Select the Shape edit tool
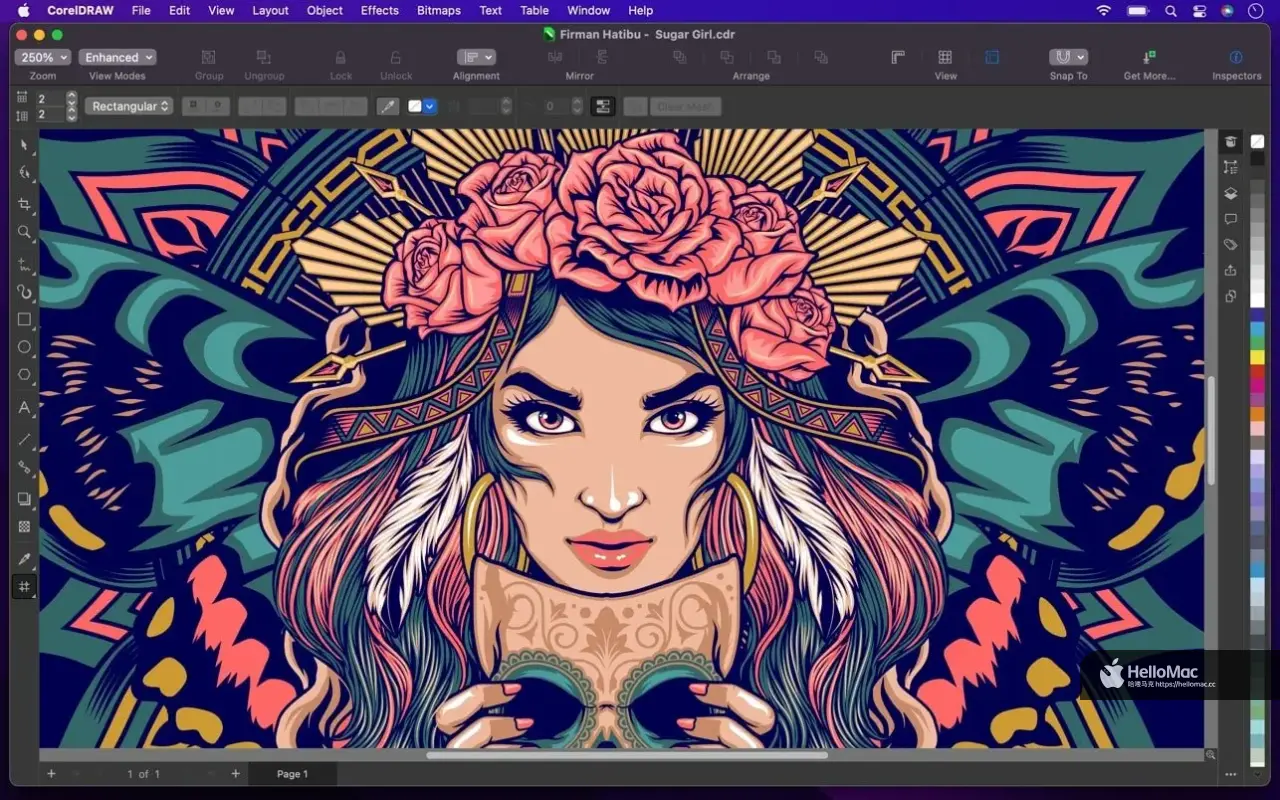1280x800 pixels. (x=25, y=173)
